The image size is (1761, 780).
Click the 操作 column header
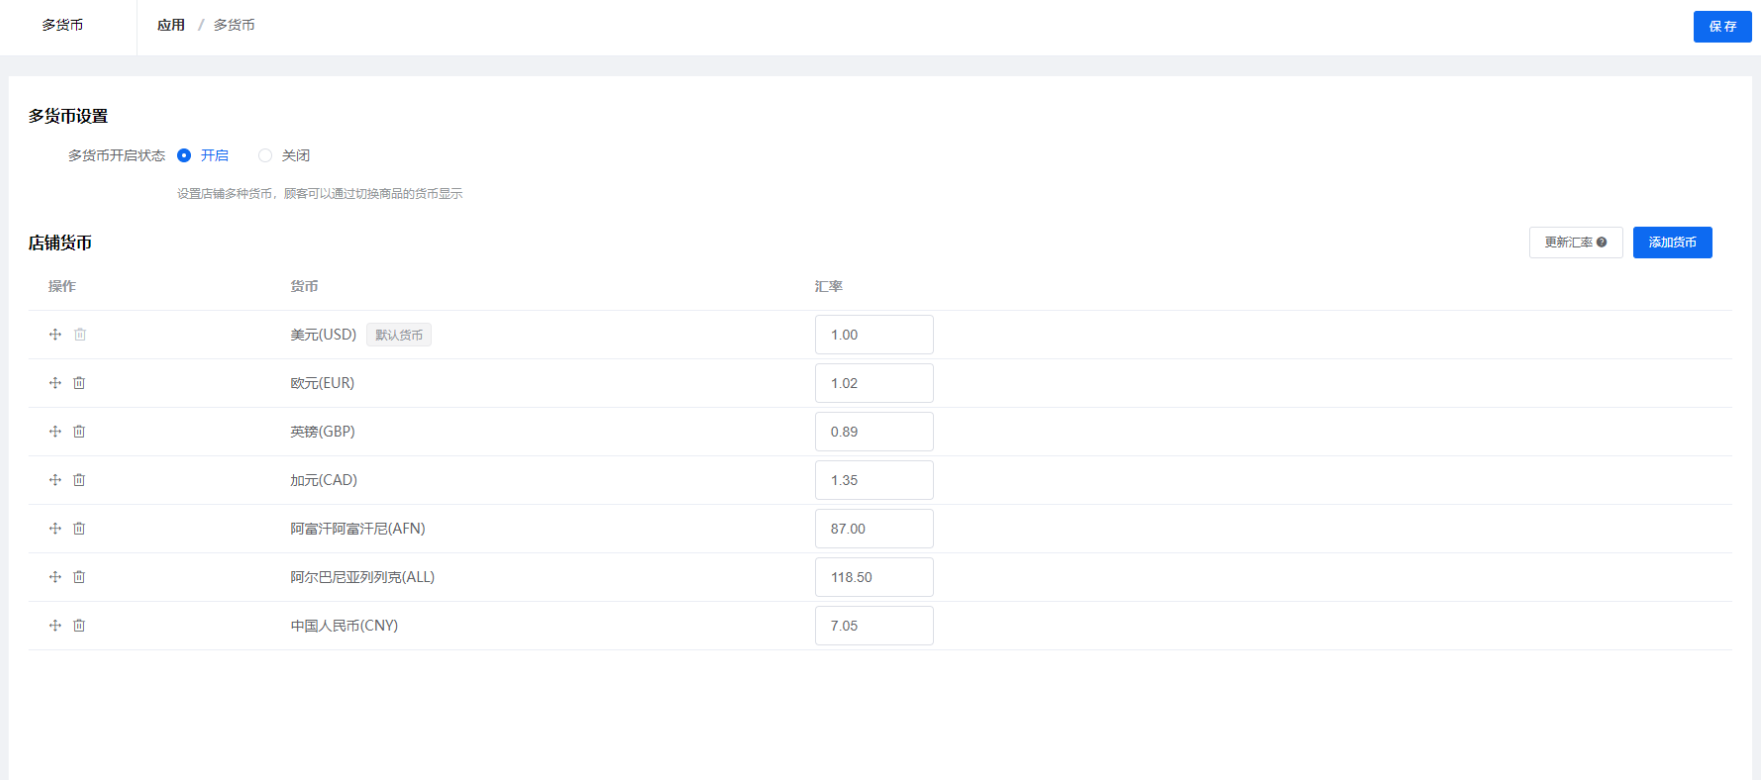coord(62,286)
